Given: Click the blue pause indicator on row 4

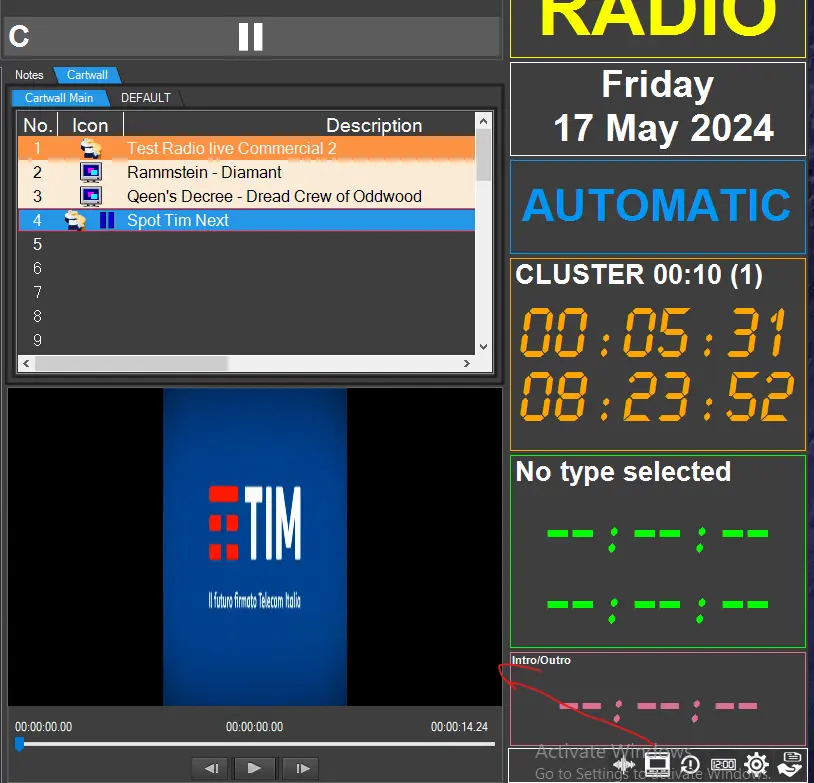Looking at the screenshot, I should point(106,220).
